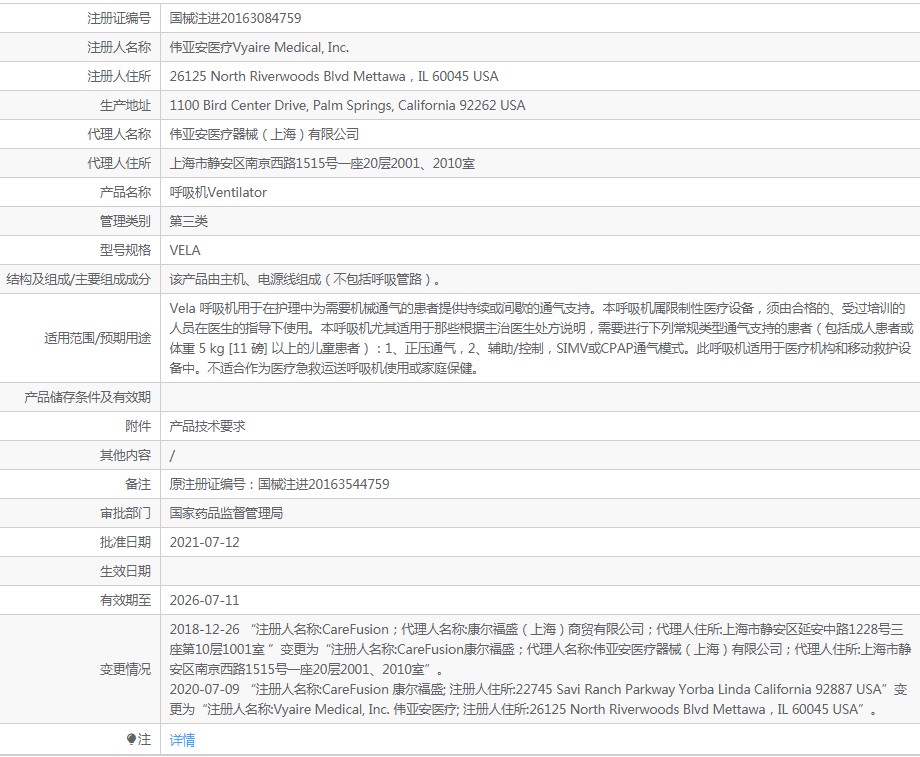Click the 代理人住所 label

click(x=119, y=163)
